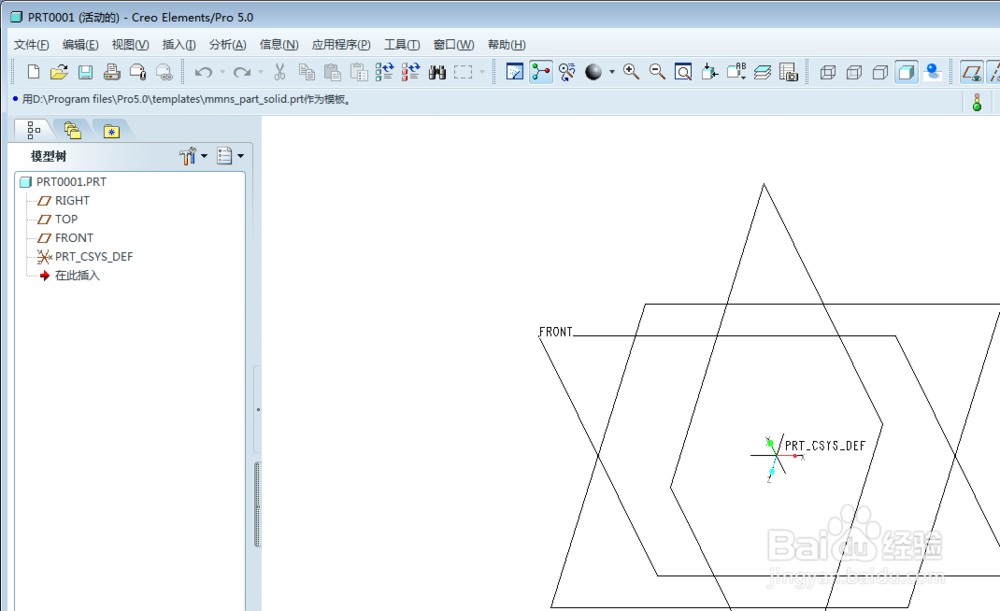The image size is (1000, 611).
Task: Switch to wireframe display
Action: pos(828,72)
